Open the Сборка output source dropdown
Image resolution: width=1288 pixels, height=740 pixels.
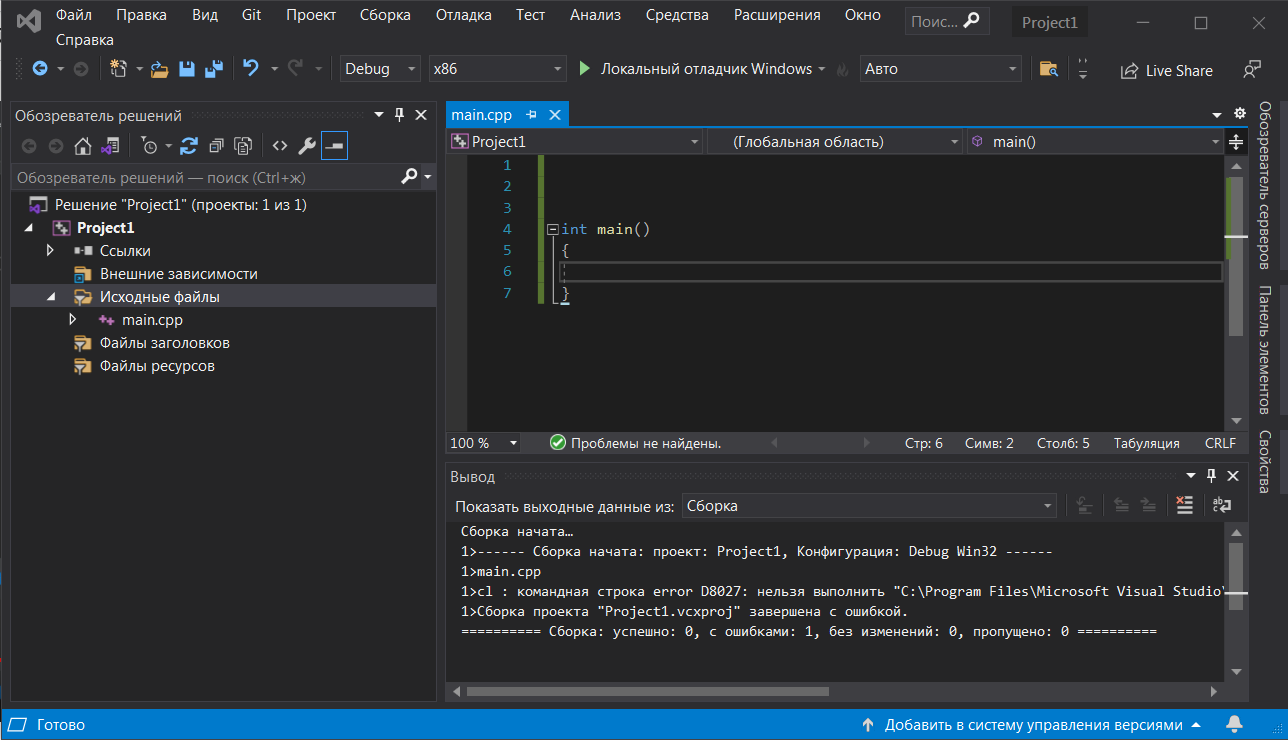869,506
